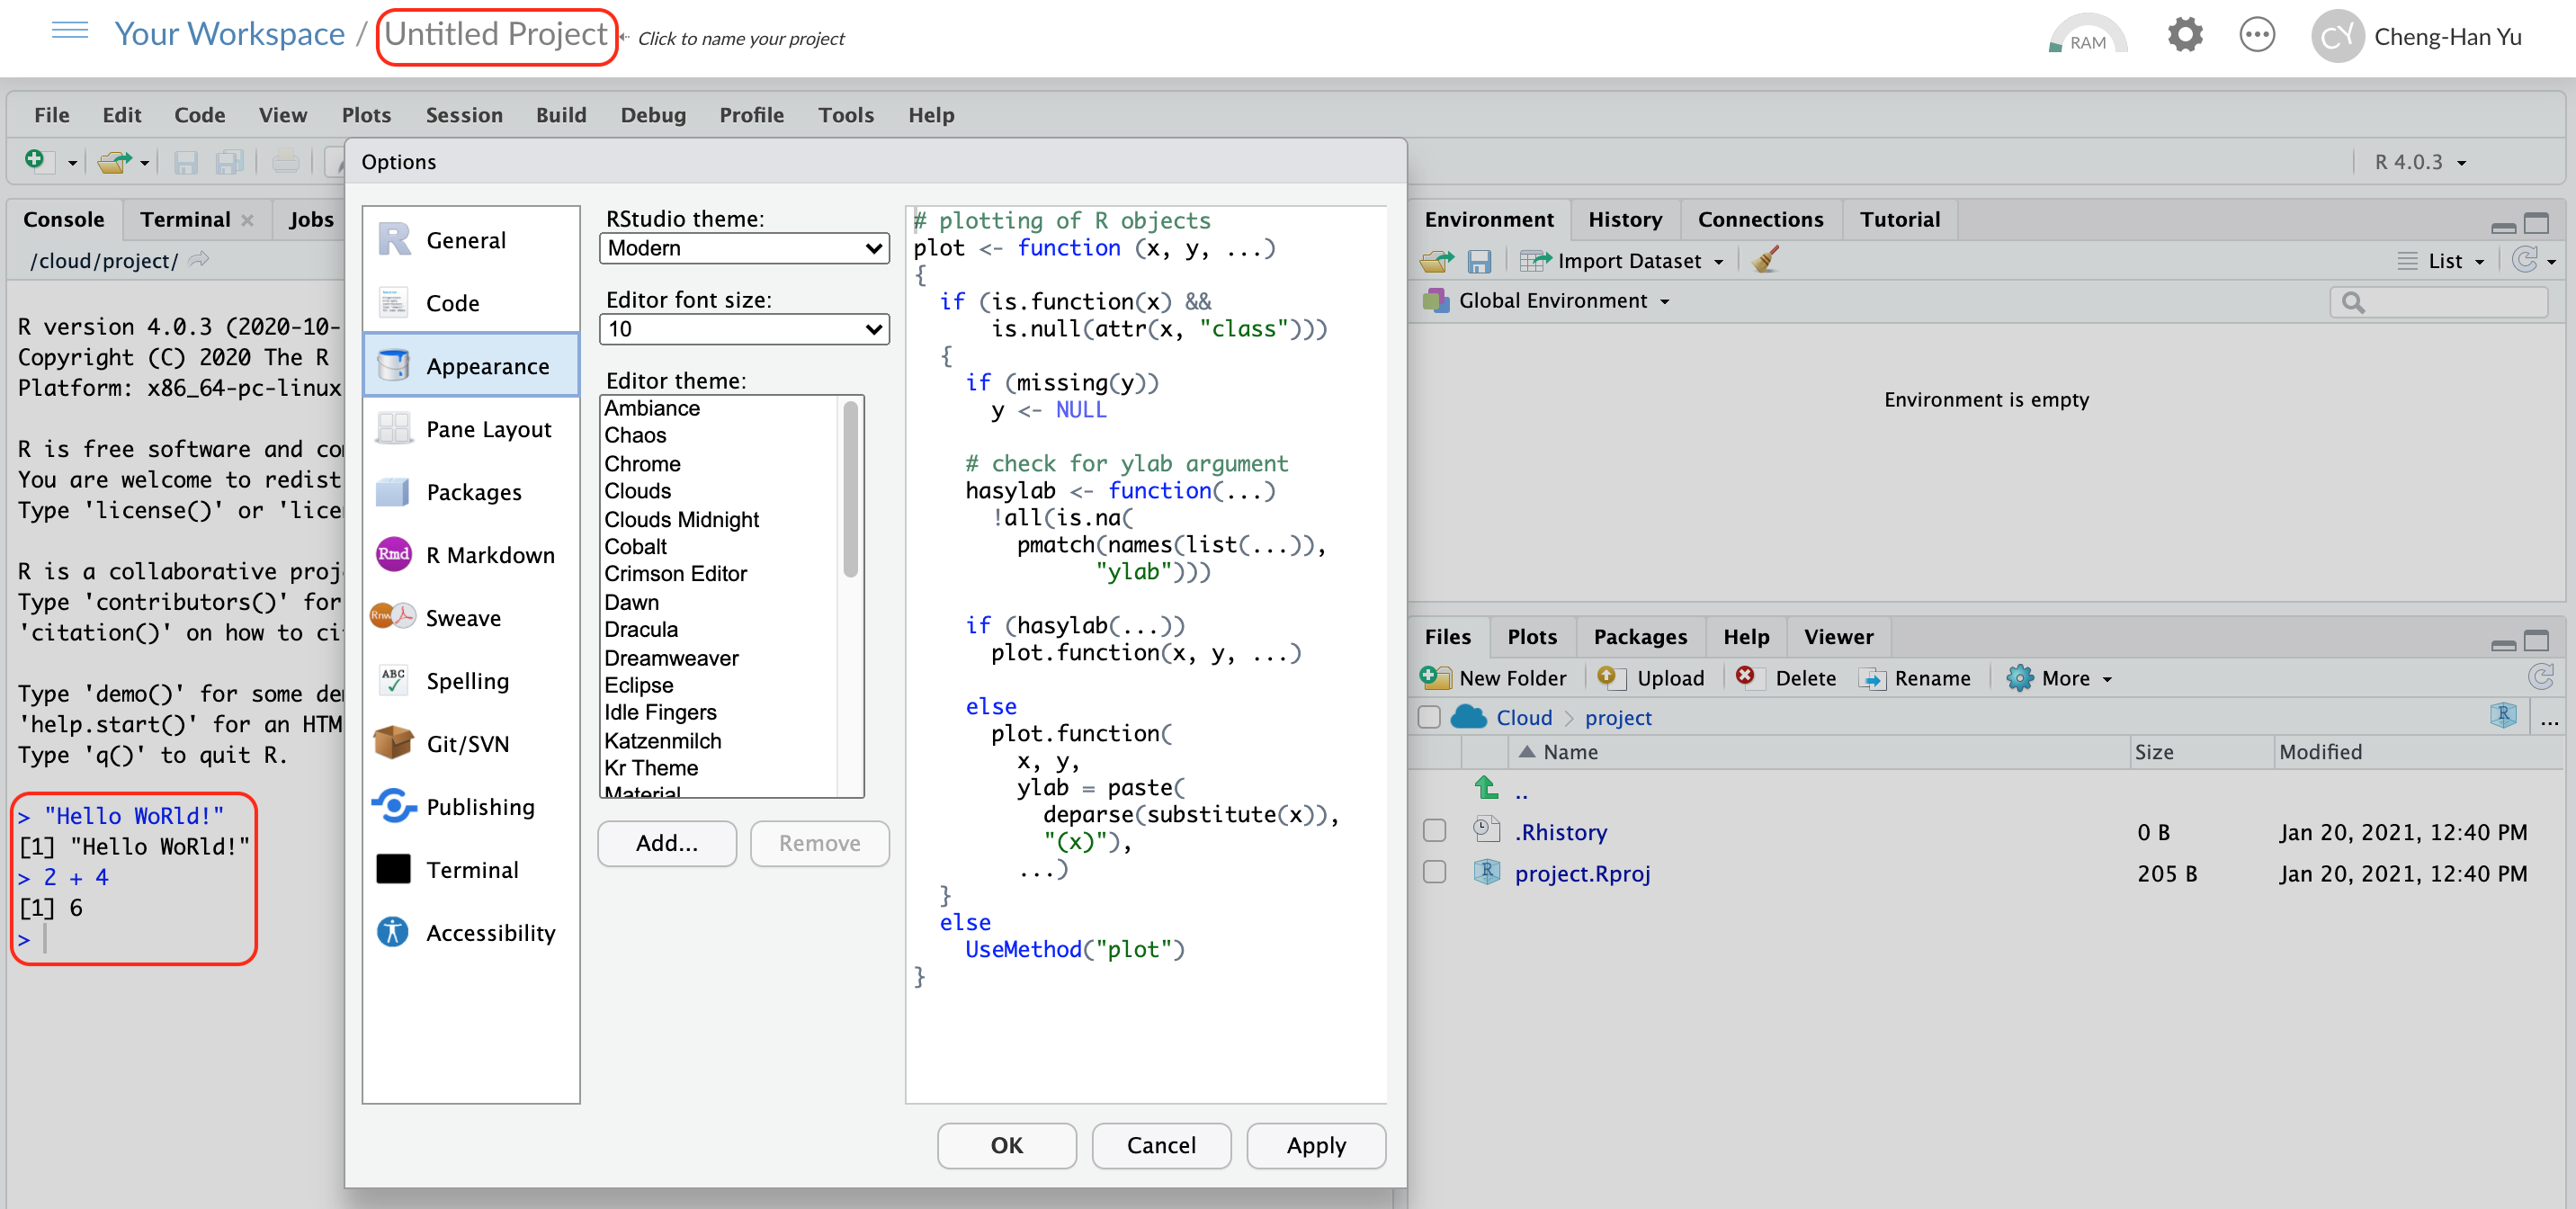
Task: Select Accessibility in Options sidebar
Action: coord(471,933)
